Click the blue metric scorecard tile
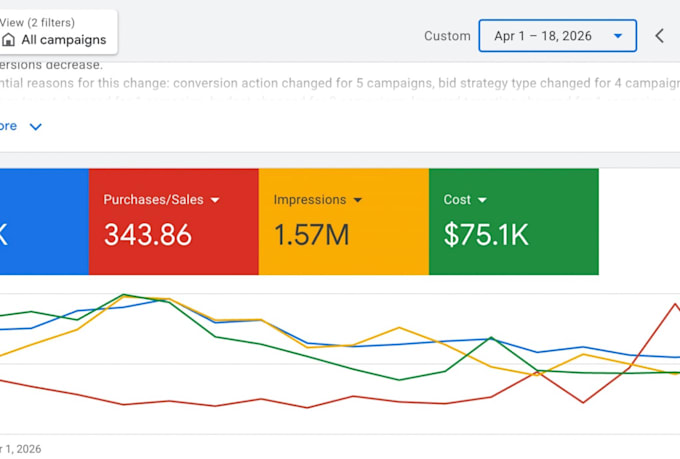 point(44,222)
